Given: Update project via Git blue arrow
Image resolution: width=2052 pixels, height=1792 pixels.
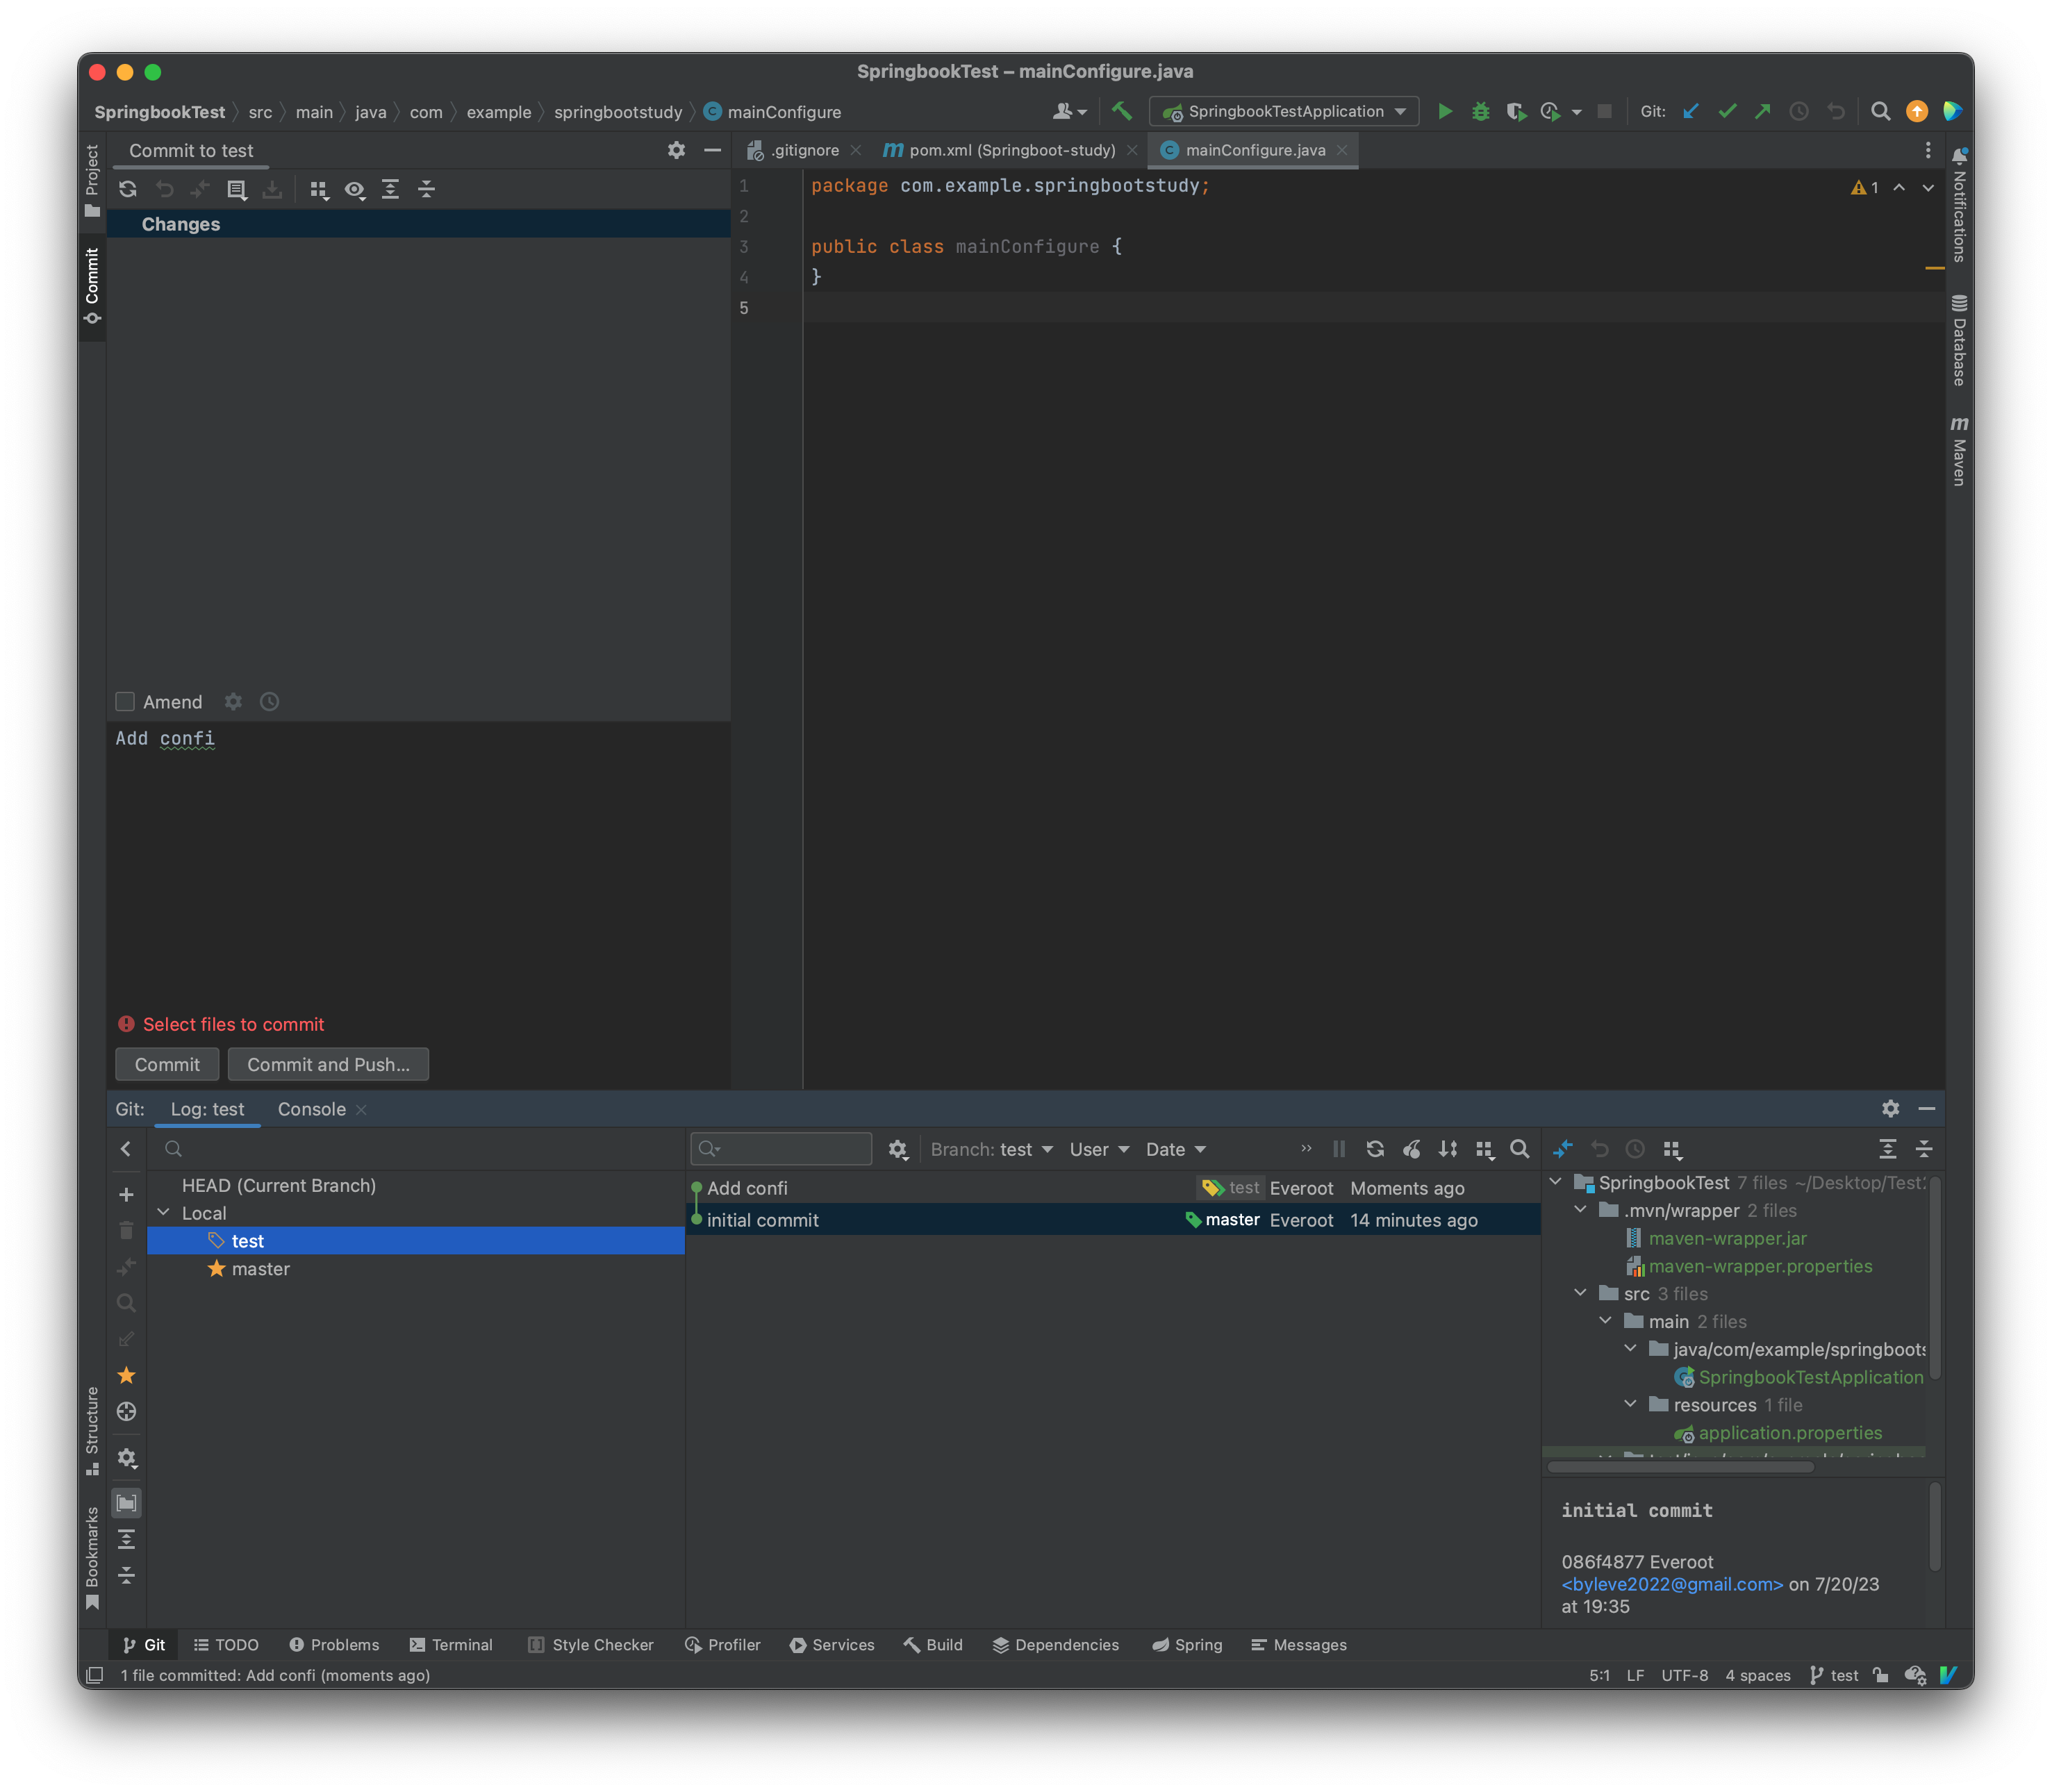Looking at the screenshot, I should (x=1691, y=112).
